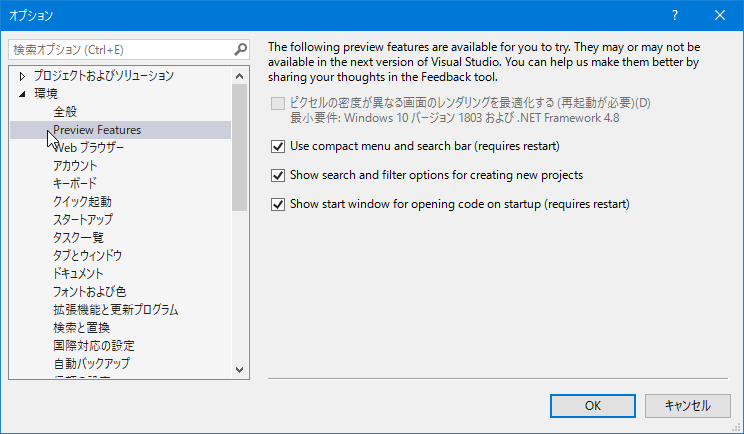Click the OK button
The width and height of the screenshot is (744, 434).
tap(593, 405)
